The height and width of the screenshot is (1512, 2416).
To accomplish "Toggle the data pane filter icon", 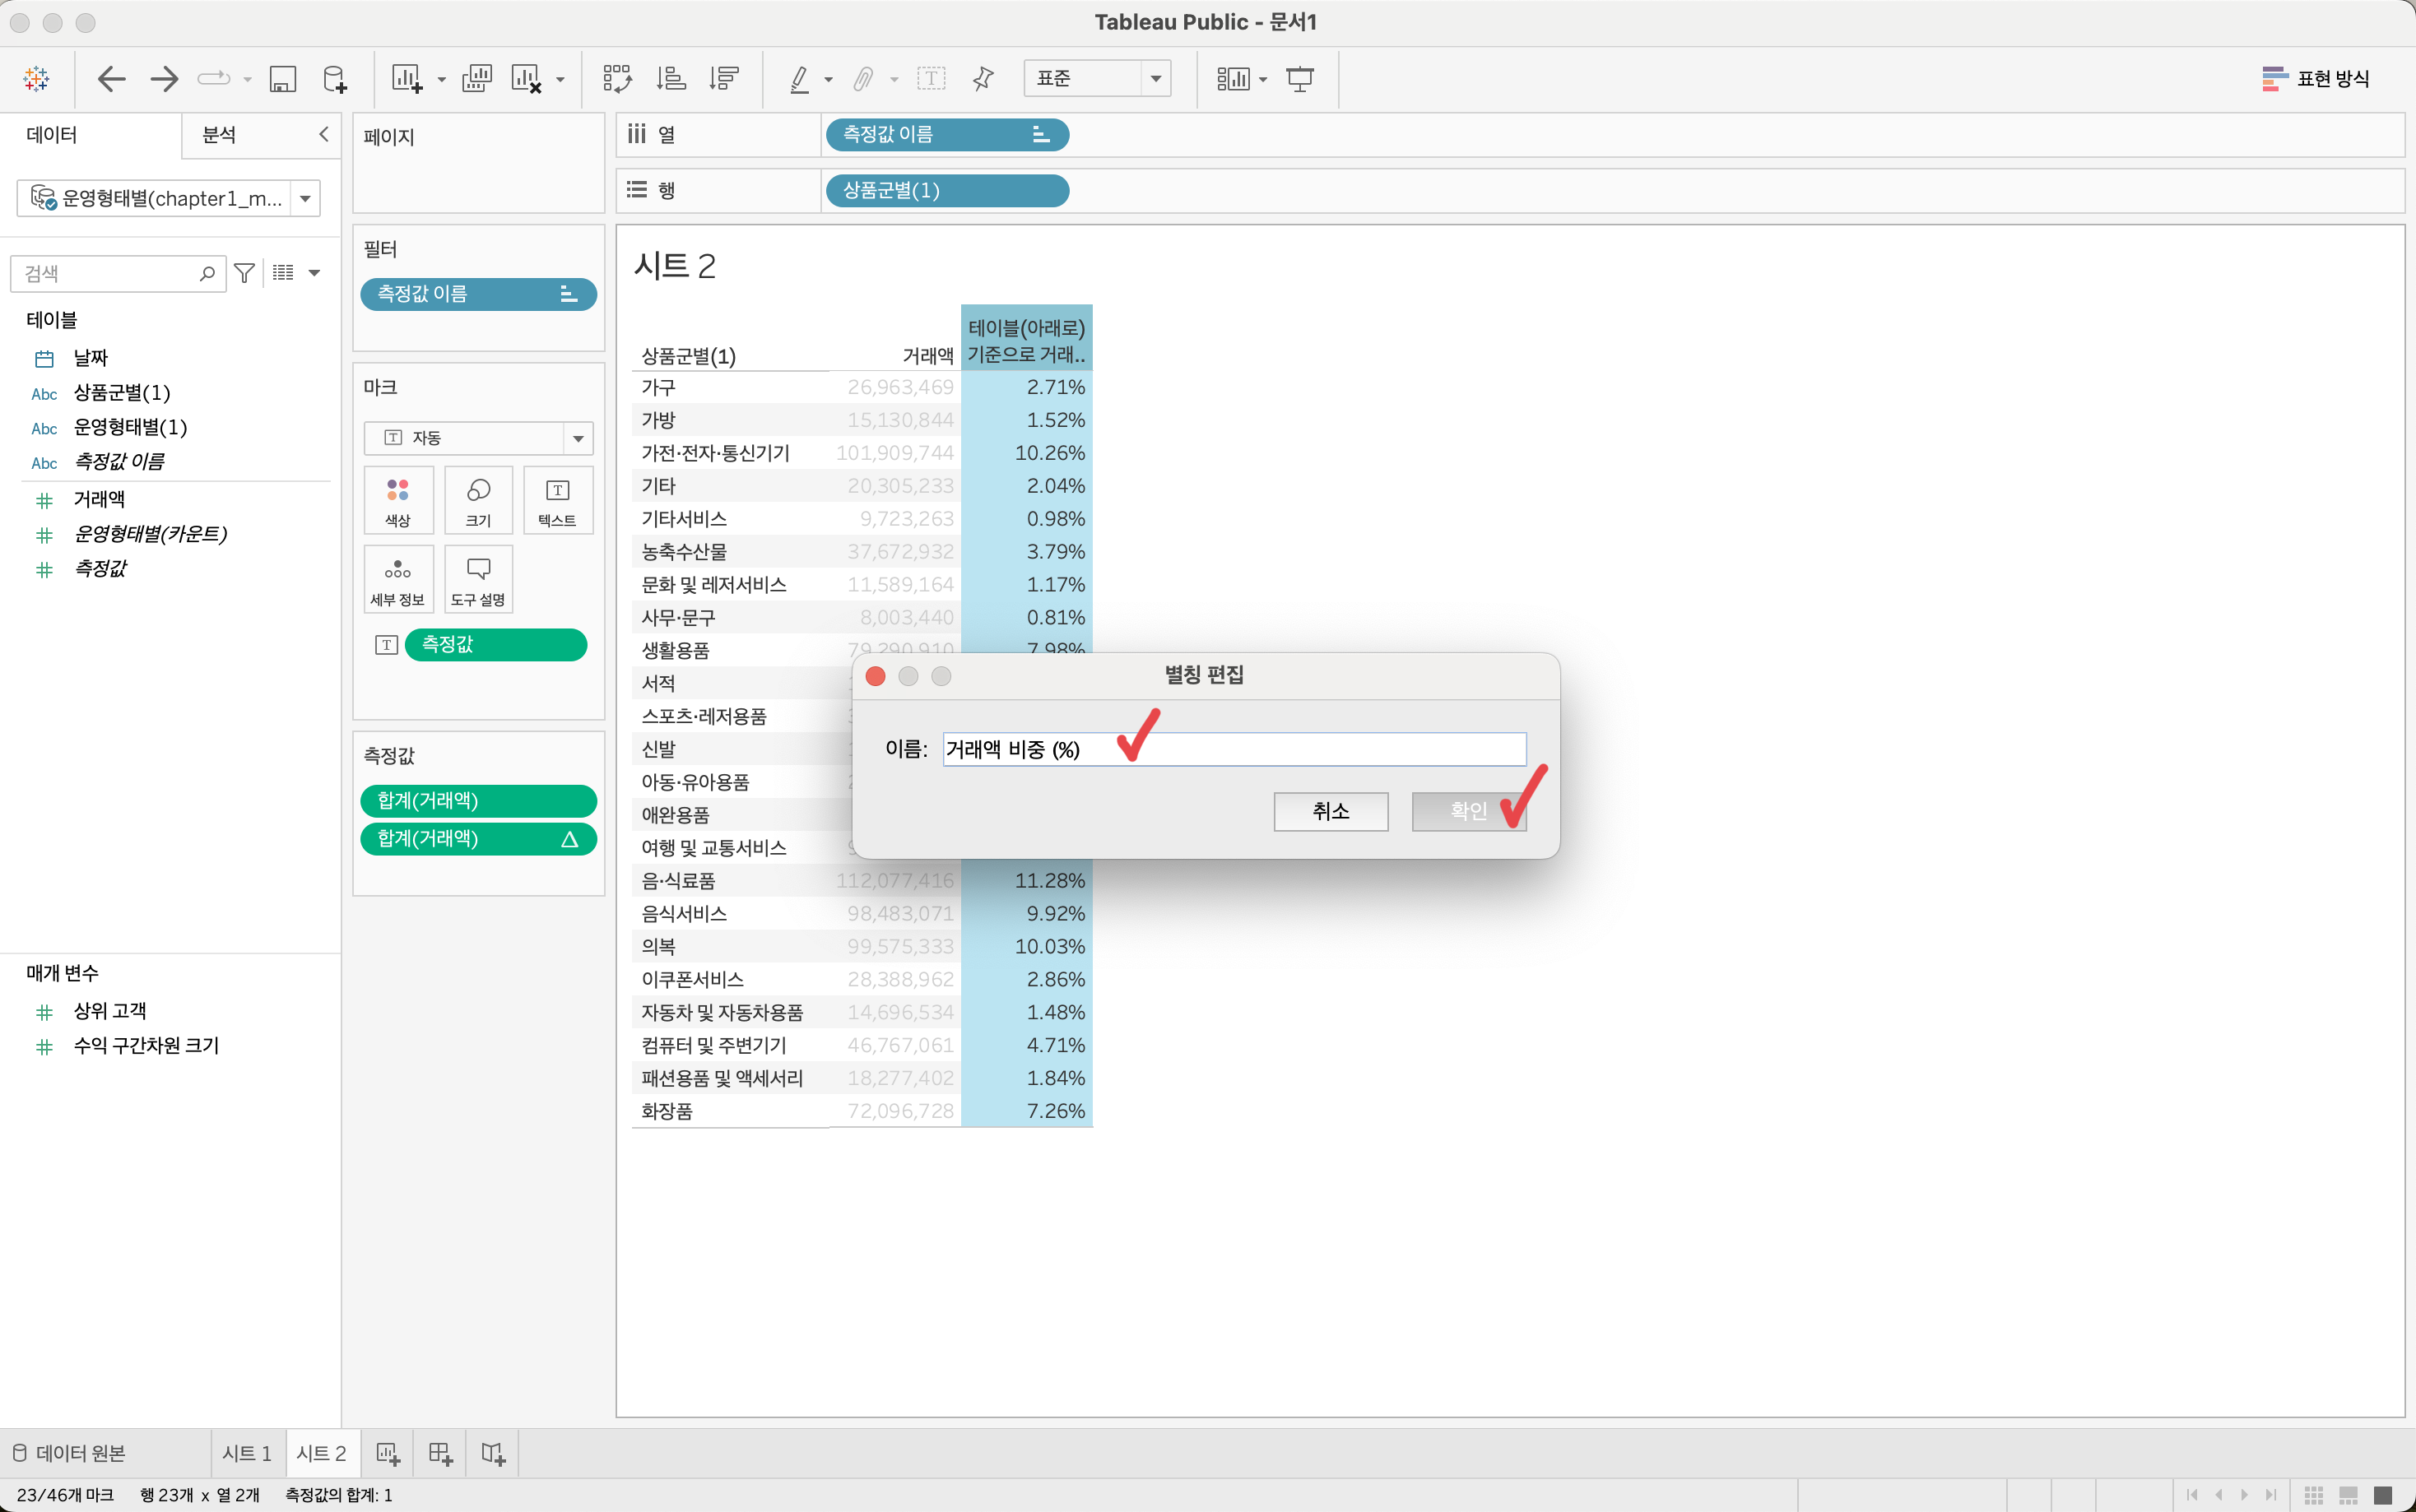I will click(x=244, y=273).
